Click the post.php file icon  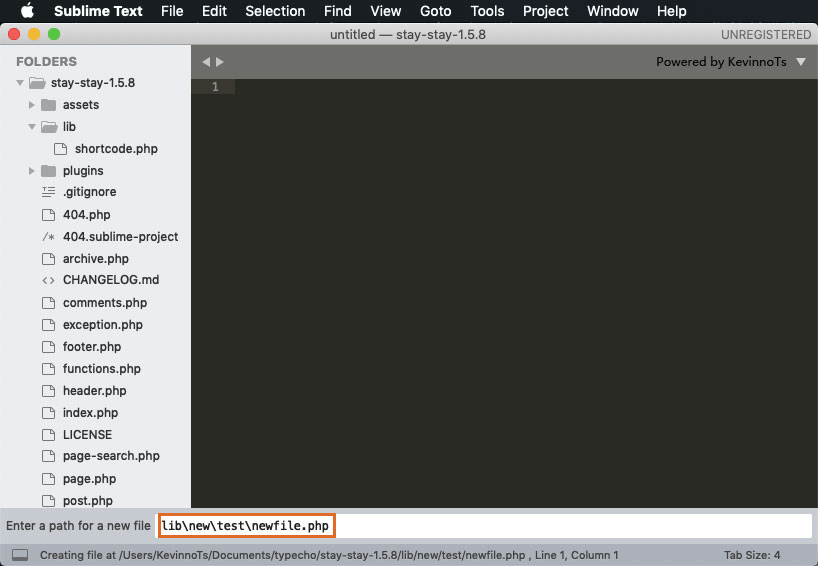(49, 501)
